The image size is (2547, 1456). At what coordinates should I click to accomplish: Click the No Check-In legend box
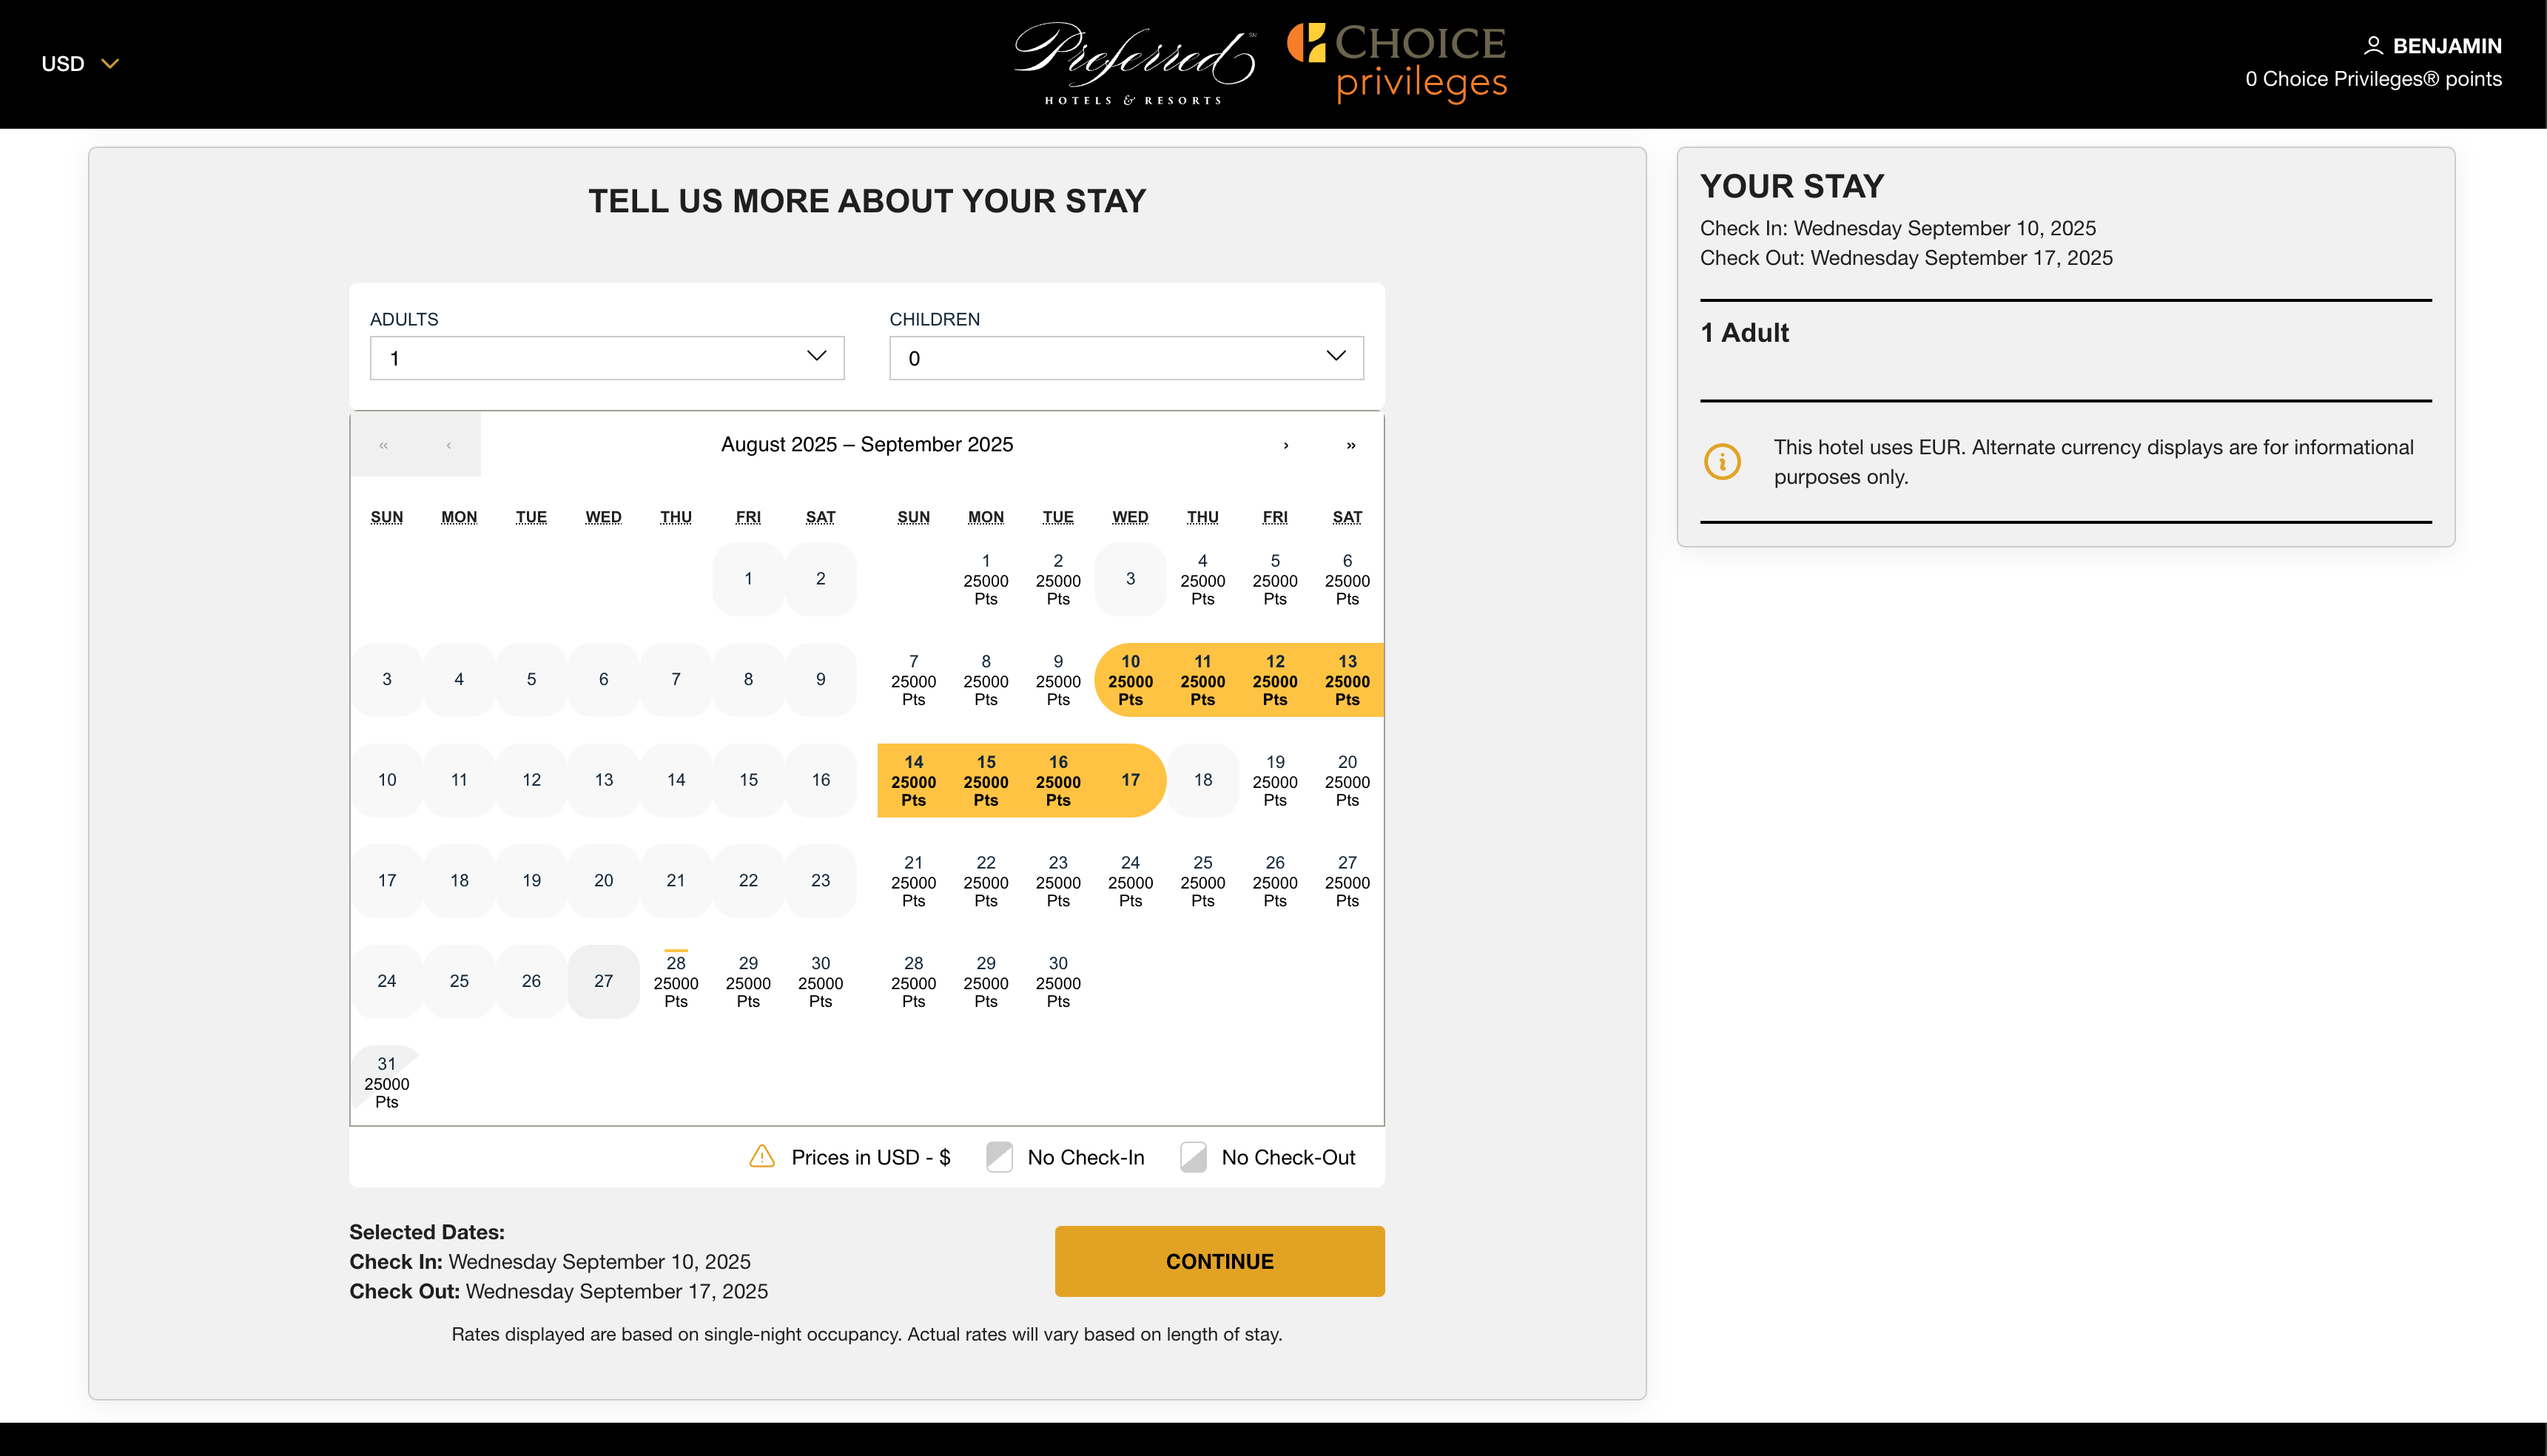(x=999, y=1157)
